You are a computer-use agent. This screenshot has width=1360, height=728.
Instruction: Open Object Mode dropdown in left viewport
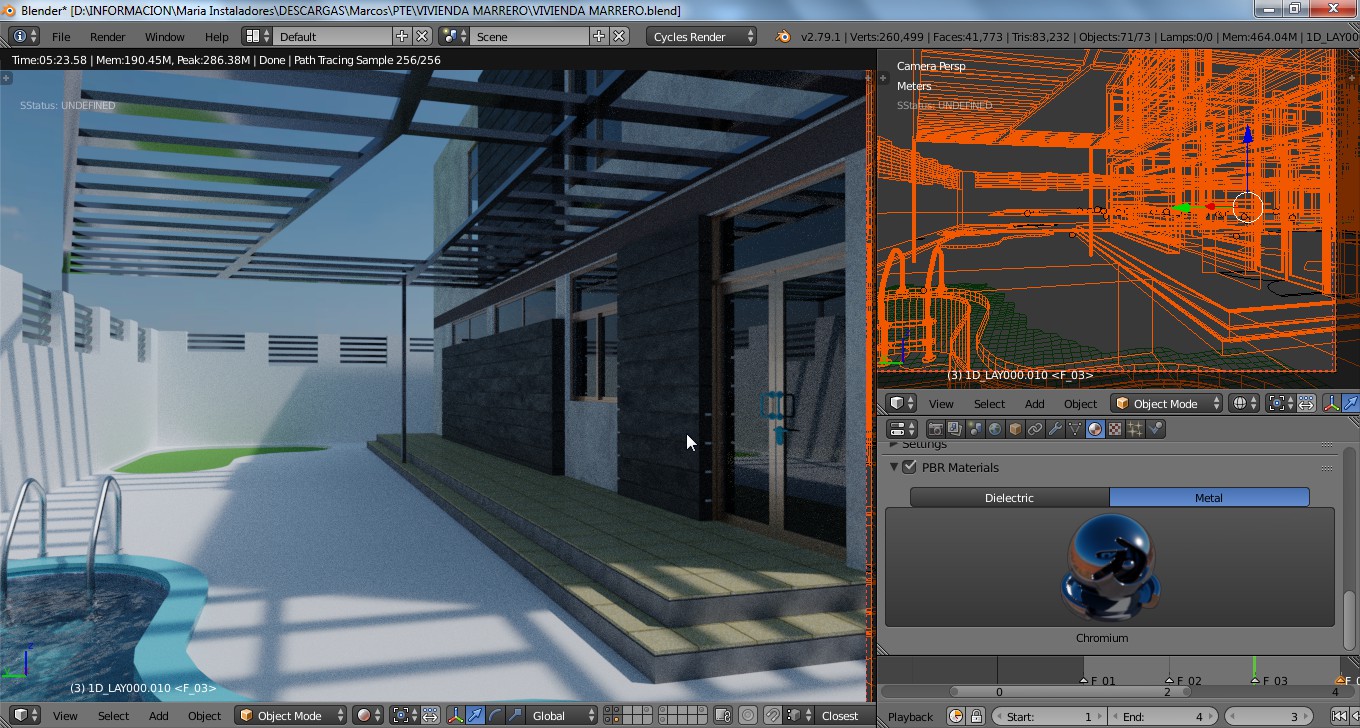pyautogui.click(x=290, y=715)
